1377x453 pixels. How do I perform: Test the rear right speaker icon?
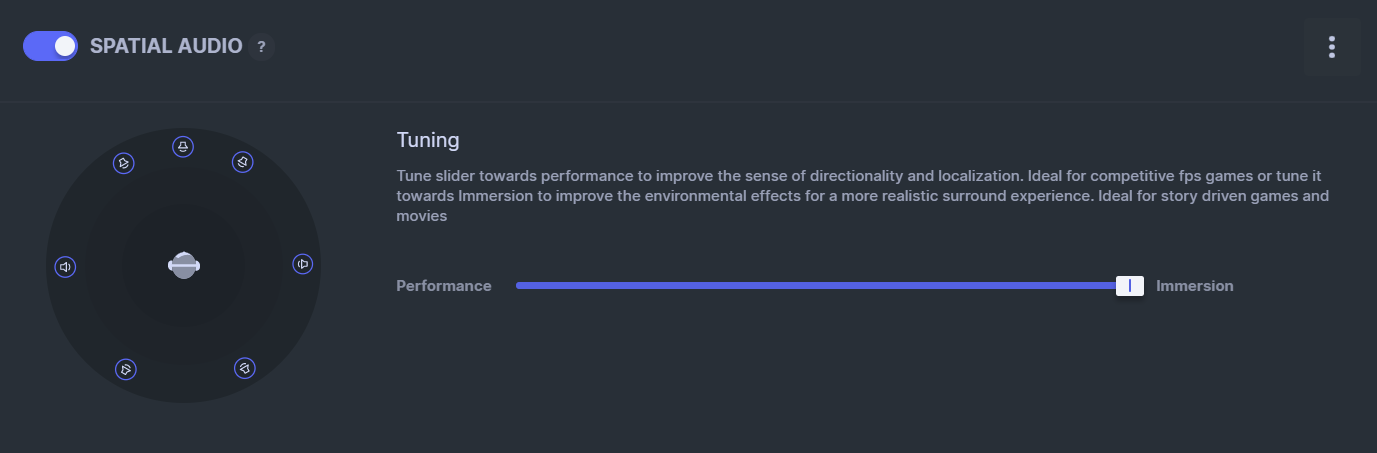pyautogui.click(x=245, y=369)
